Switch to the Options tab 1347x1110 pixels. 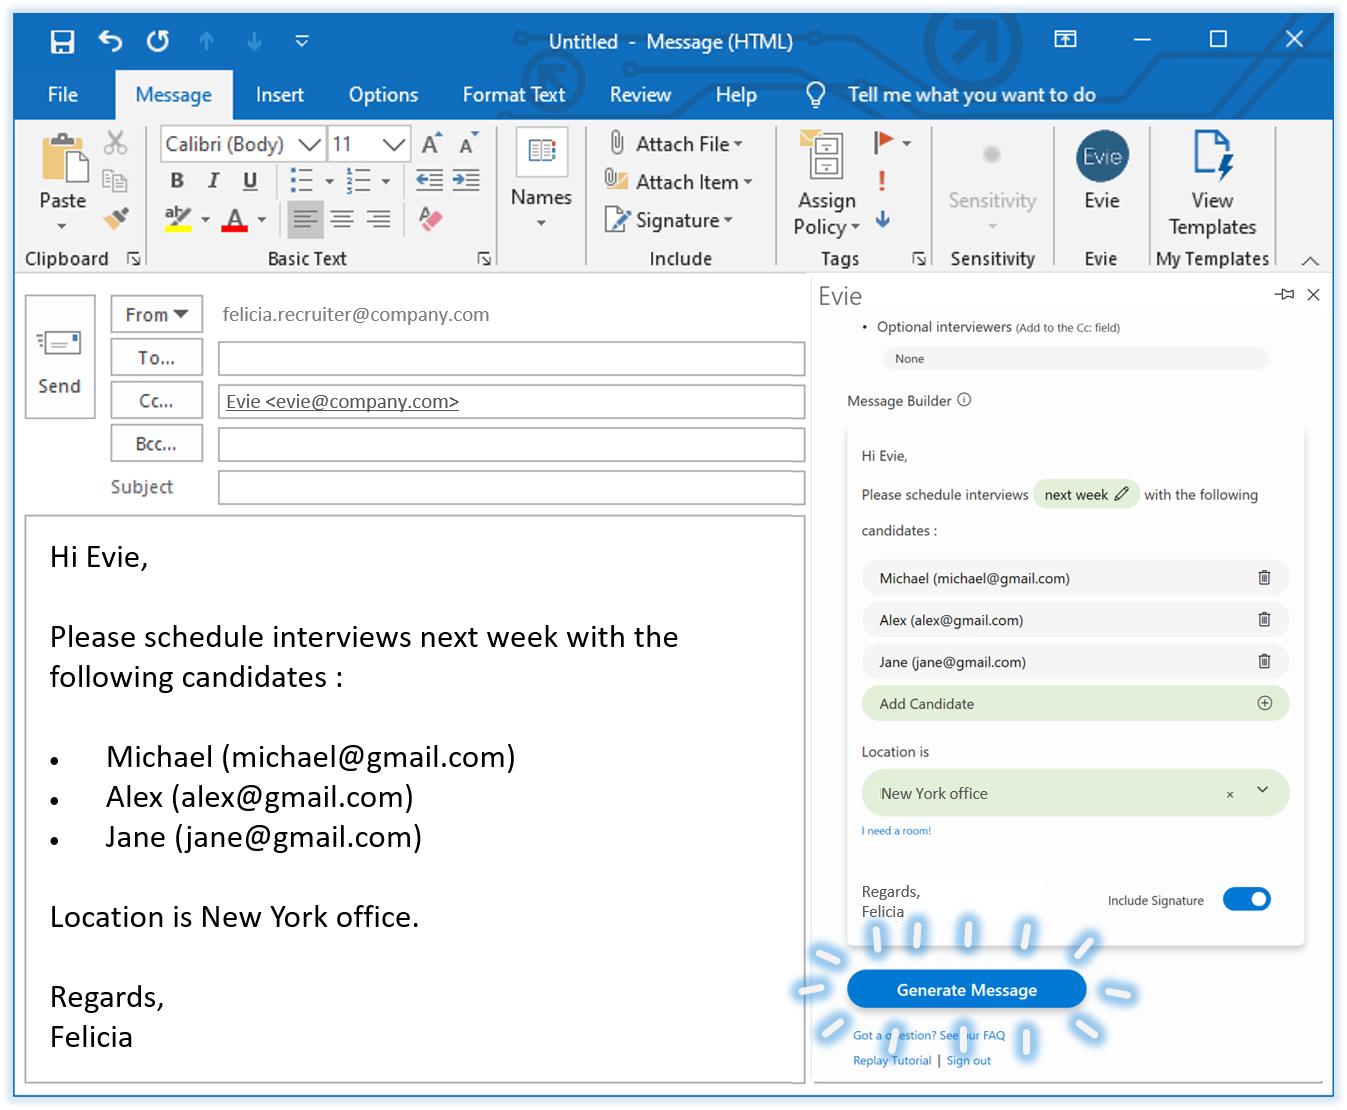383,94
